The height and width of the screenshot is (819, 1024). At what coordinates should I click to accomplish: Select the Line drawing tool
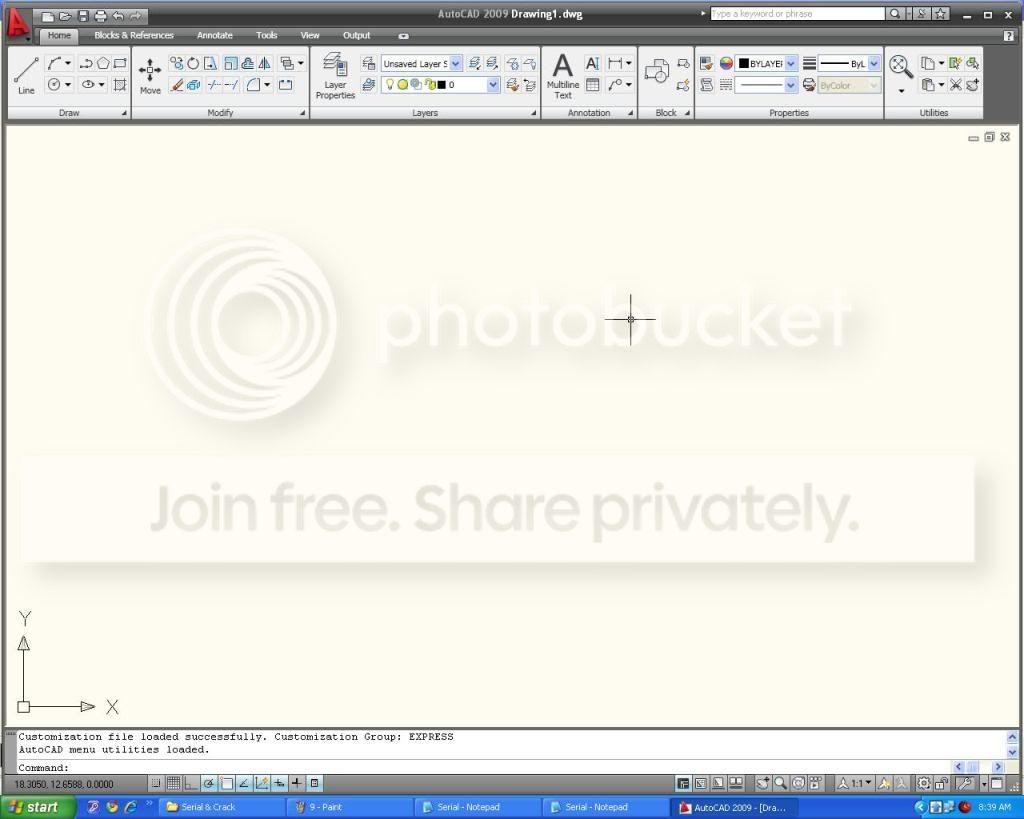click(26, 75)
